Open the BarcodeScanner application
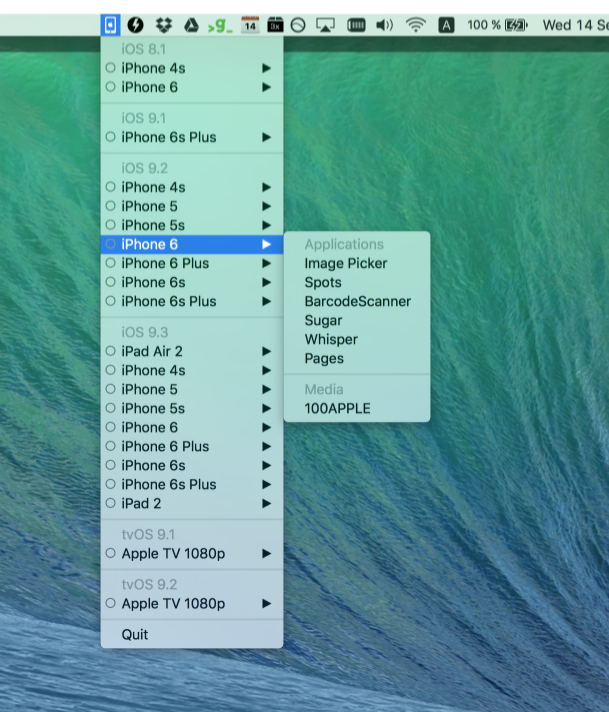This screenshot has width=609, height=712. (357, 302)
